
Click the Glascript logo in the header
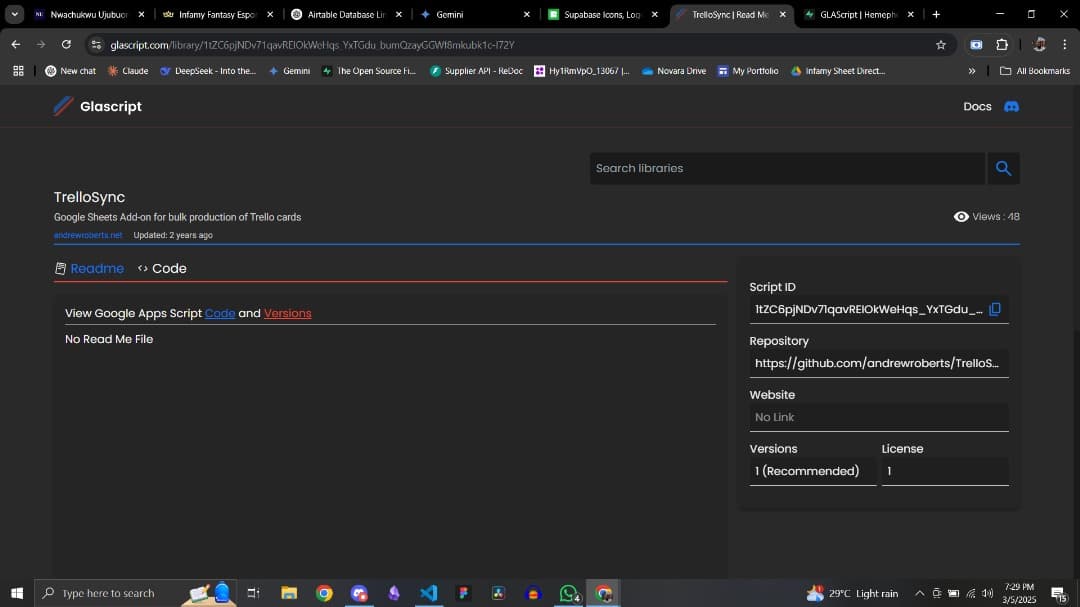[98, 106]
